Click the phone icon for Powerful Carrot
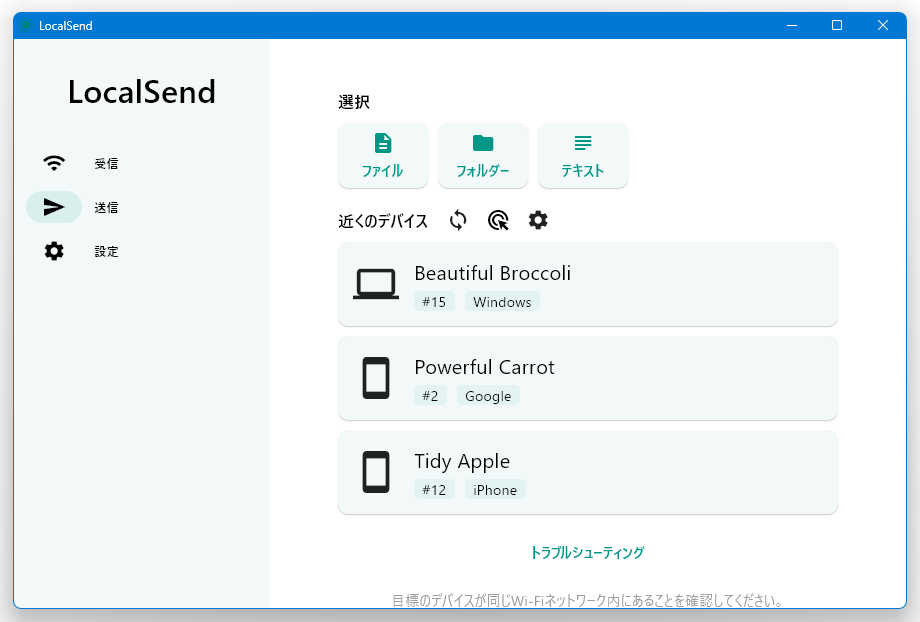Image resolution: width=920 pixels, height=622 pixels. 376,378
